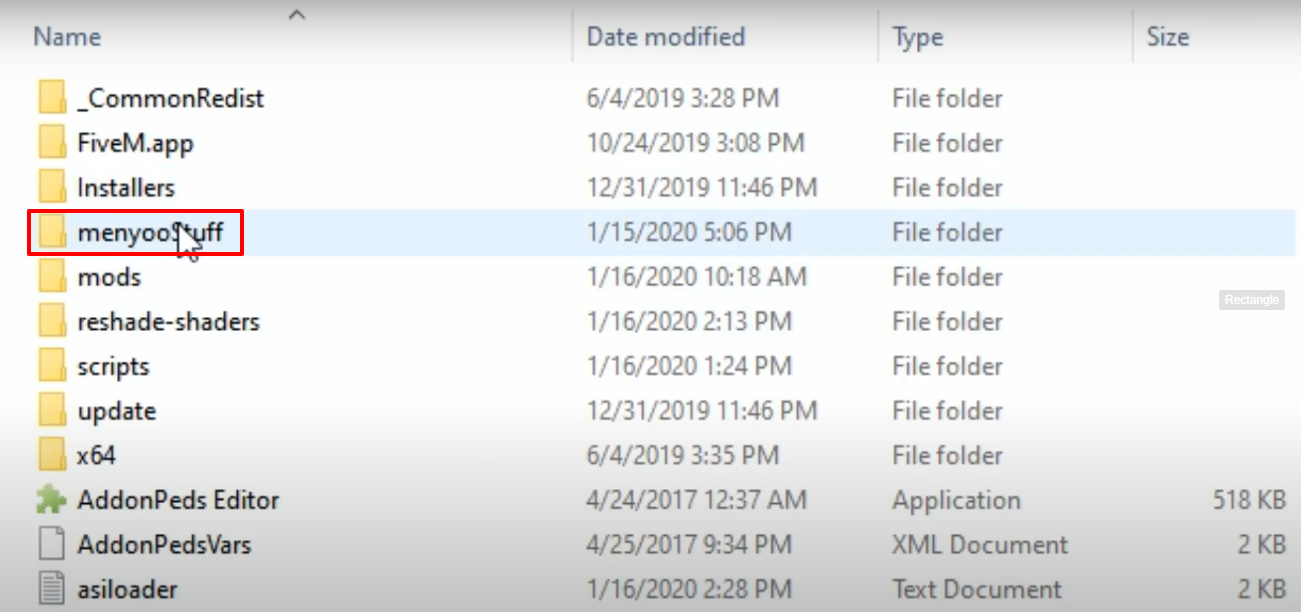Click the asiloader 1/16/2020 2:28 PM date
The width and height of the screenshot is (1301, 612).
pyautogui.click(x=688, y=589)
